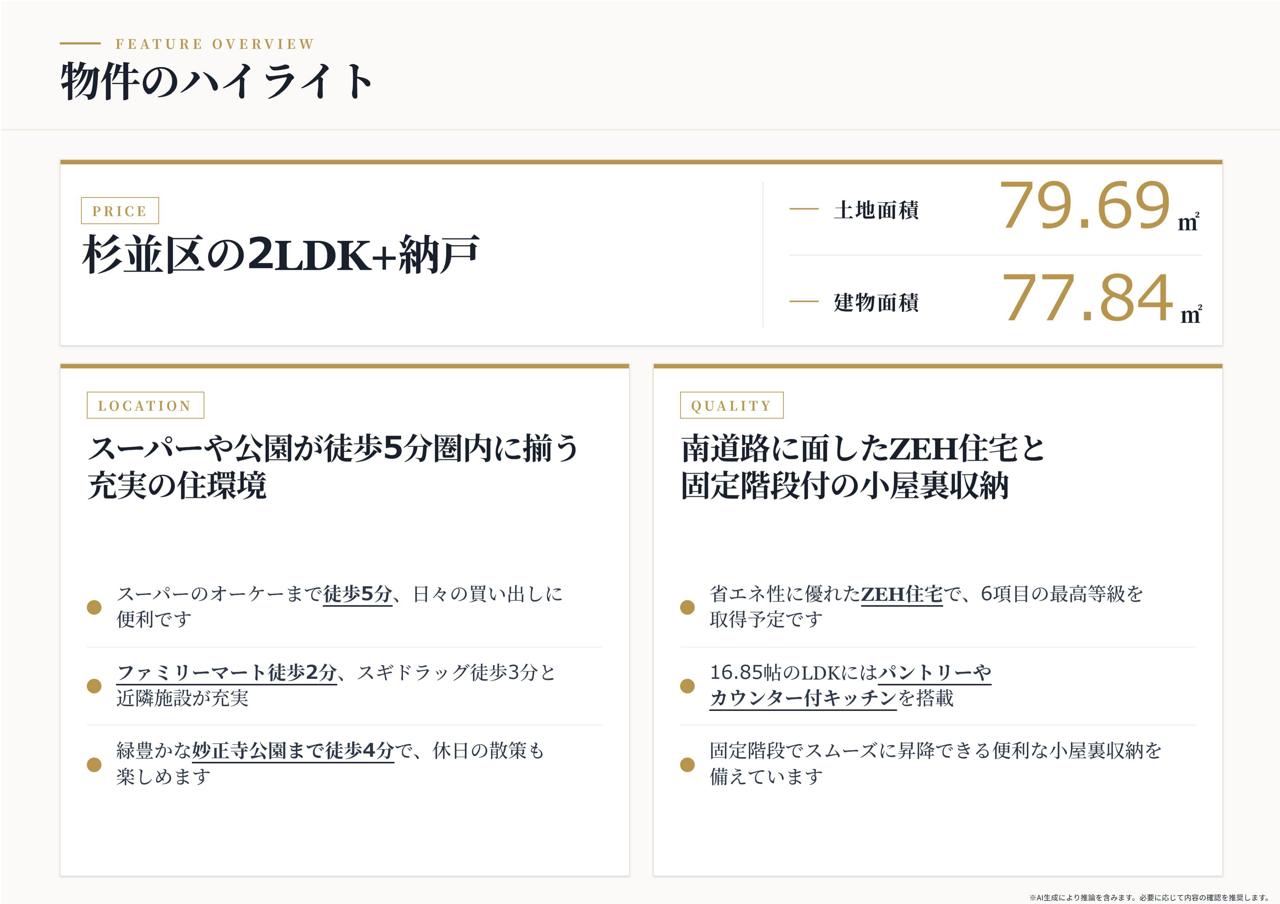Viewport: 1280px width, 904px height.
Task: Click the underlined ファミリーマート徒歩2分 text
Action: (227, 673)
